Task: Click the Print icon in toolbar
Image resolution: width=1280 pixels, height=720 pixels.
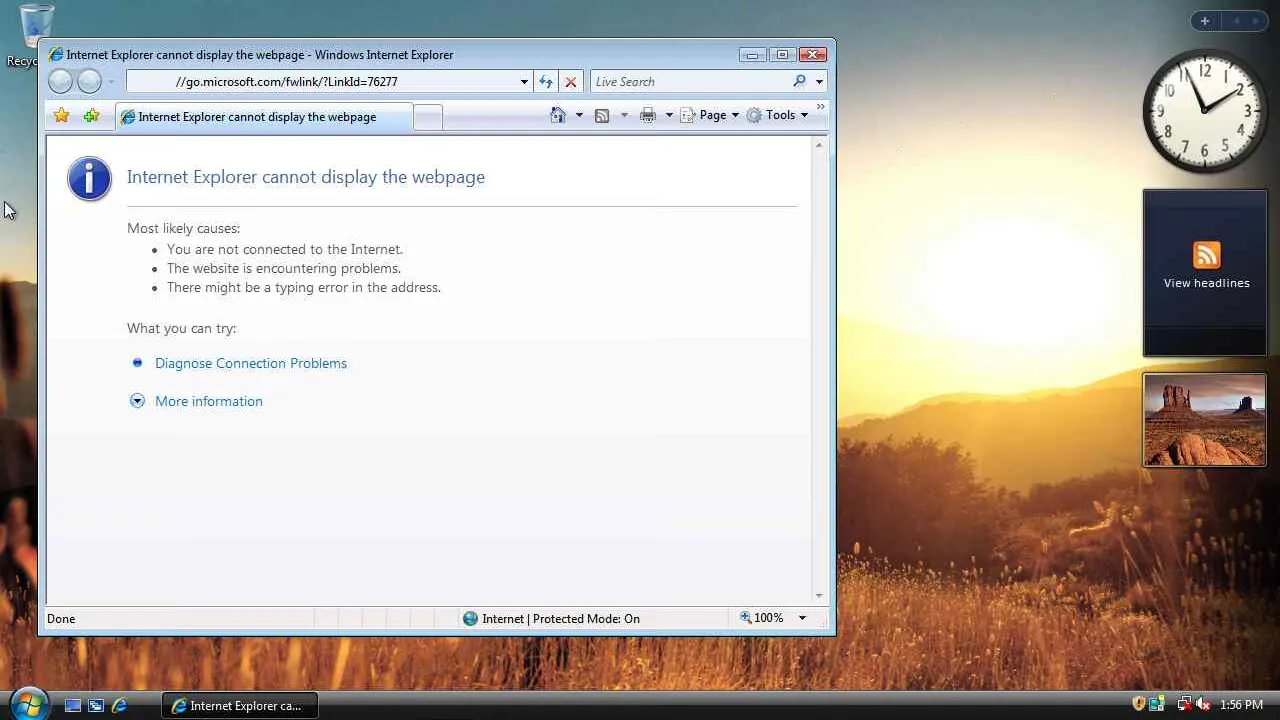Action: [648, 115]
